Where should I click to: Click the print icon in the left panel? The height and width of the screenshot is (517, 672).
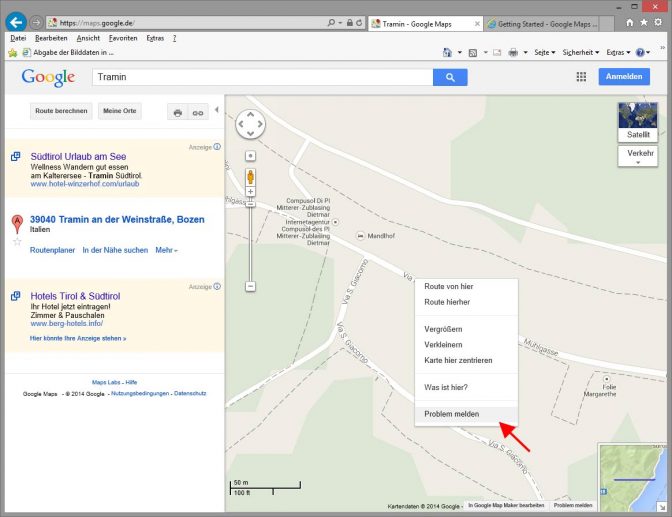[177, 113]
